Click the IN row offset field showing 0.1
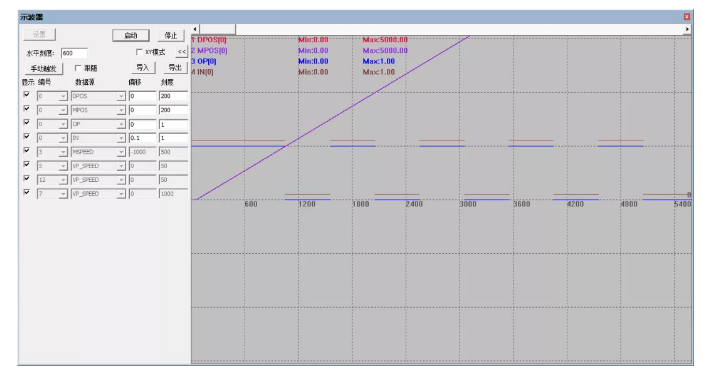 (142, 138)
